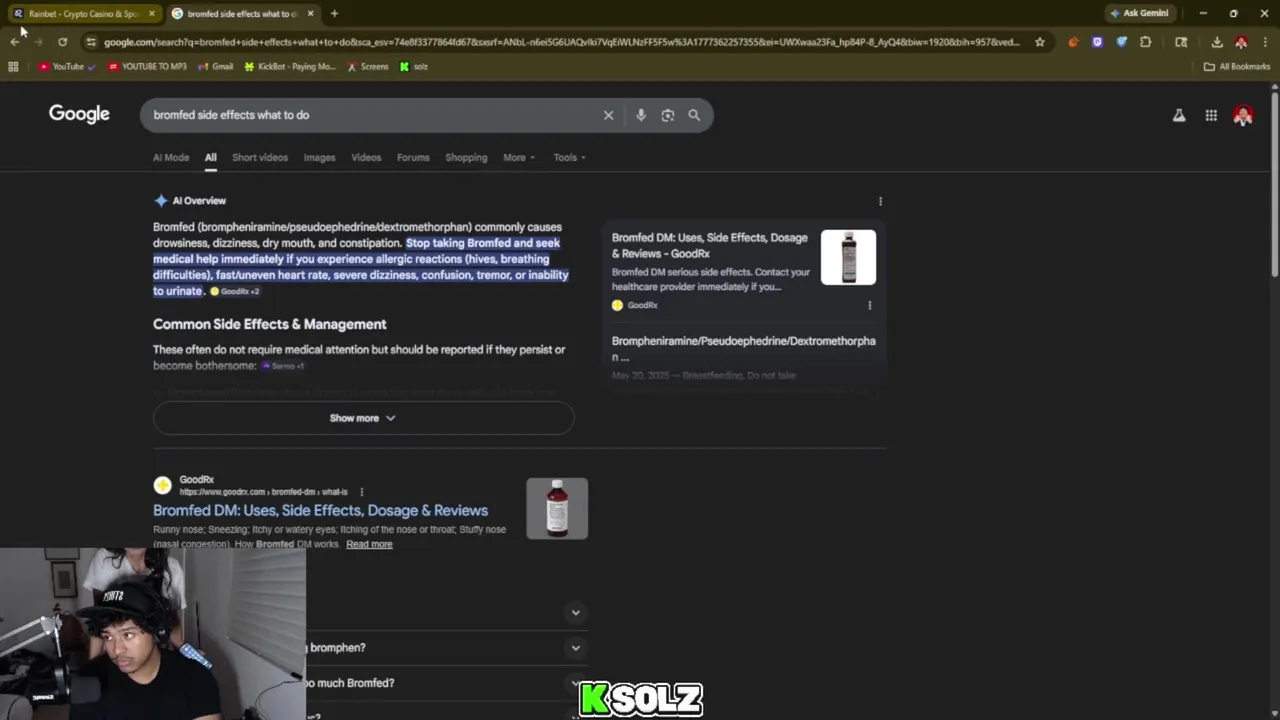Open Gmail bookmark
The image size is (1280, 720).
coord(216,67)
